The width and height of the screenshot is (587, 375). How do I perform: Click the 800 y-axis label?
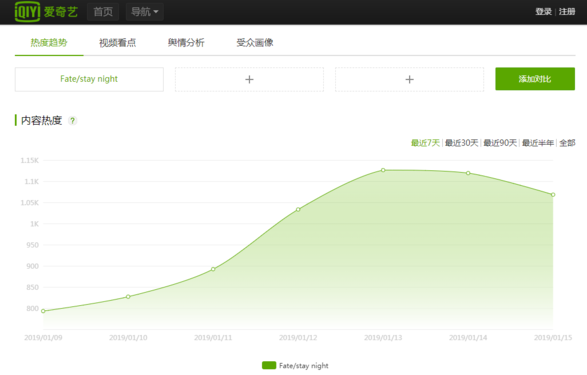coord(33,308)
